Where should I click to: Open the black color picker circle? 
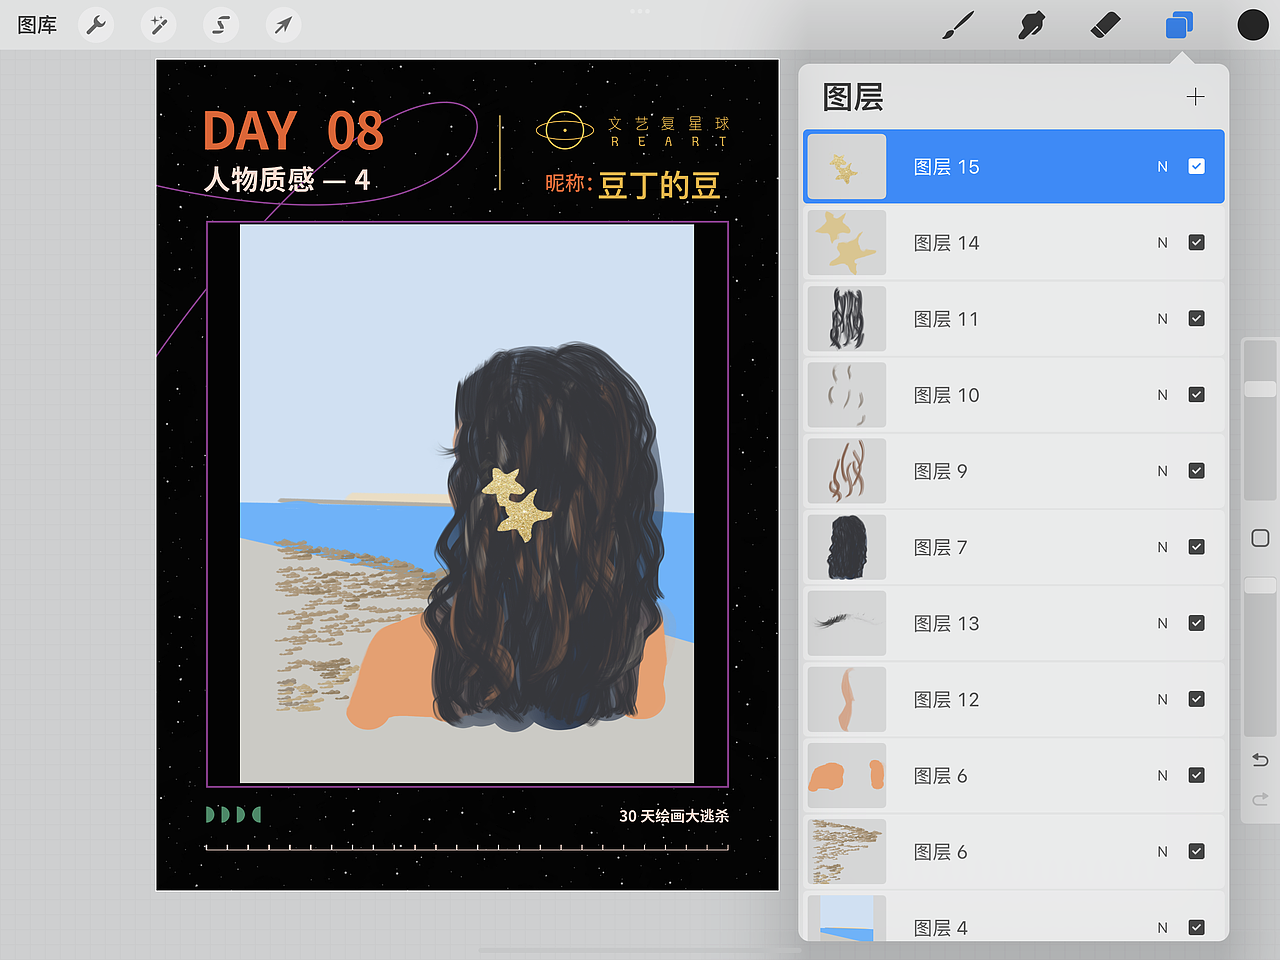1253,25
